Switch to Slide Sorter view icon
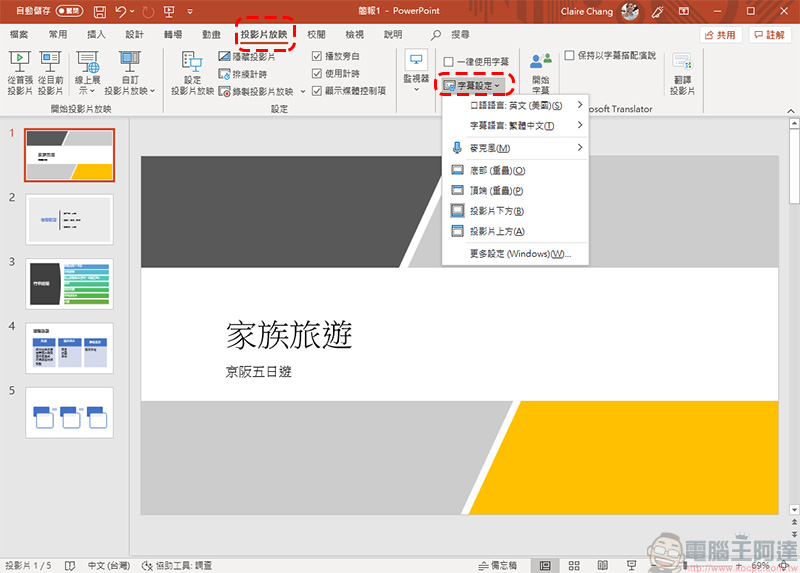Screen dimensions: 800x573 pyautogui.click(x=574, y=565)
